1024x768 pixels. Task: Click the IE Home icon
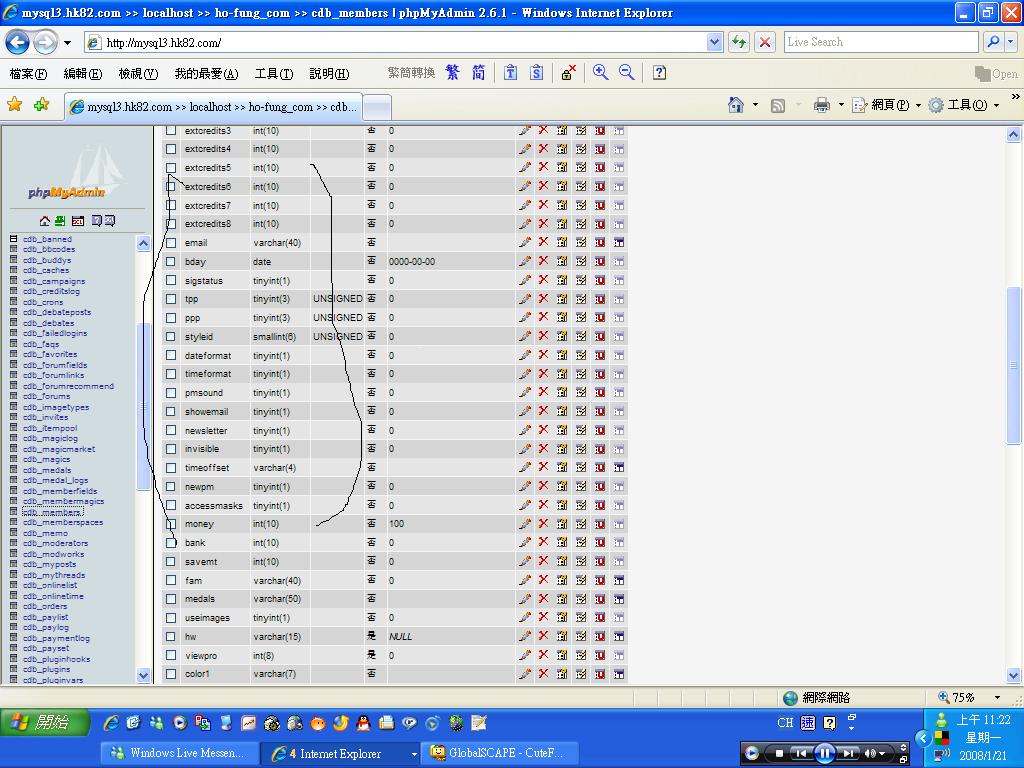coord(736,104)
